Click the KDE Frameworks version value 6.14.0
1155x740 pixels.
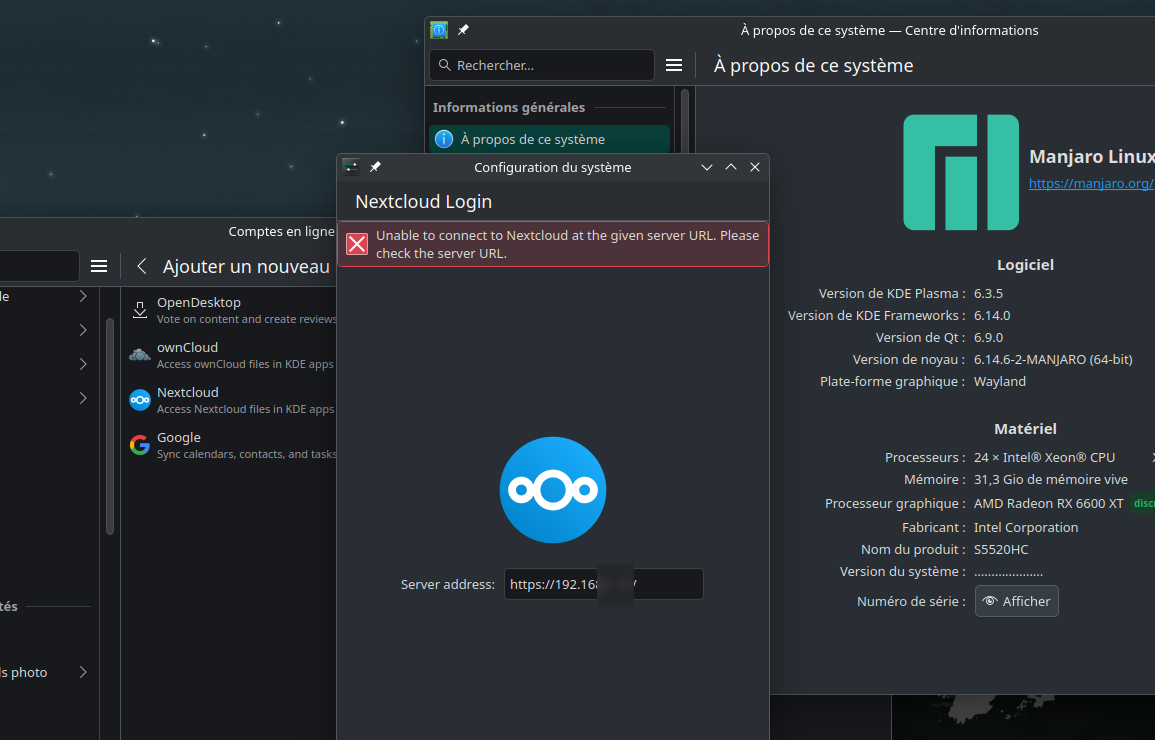click(x=992, y=315)
